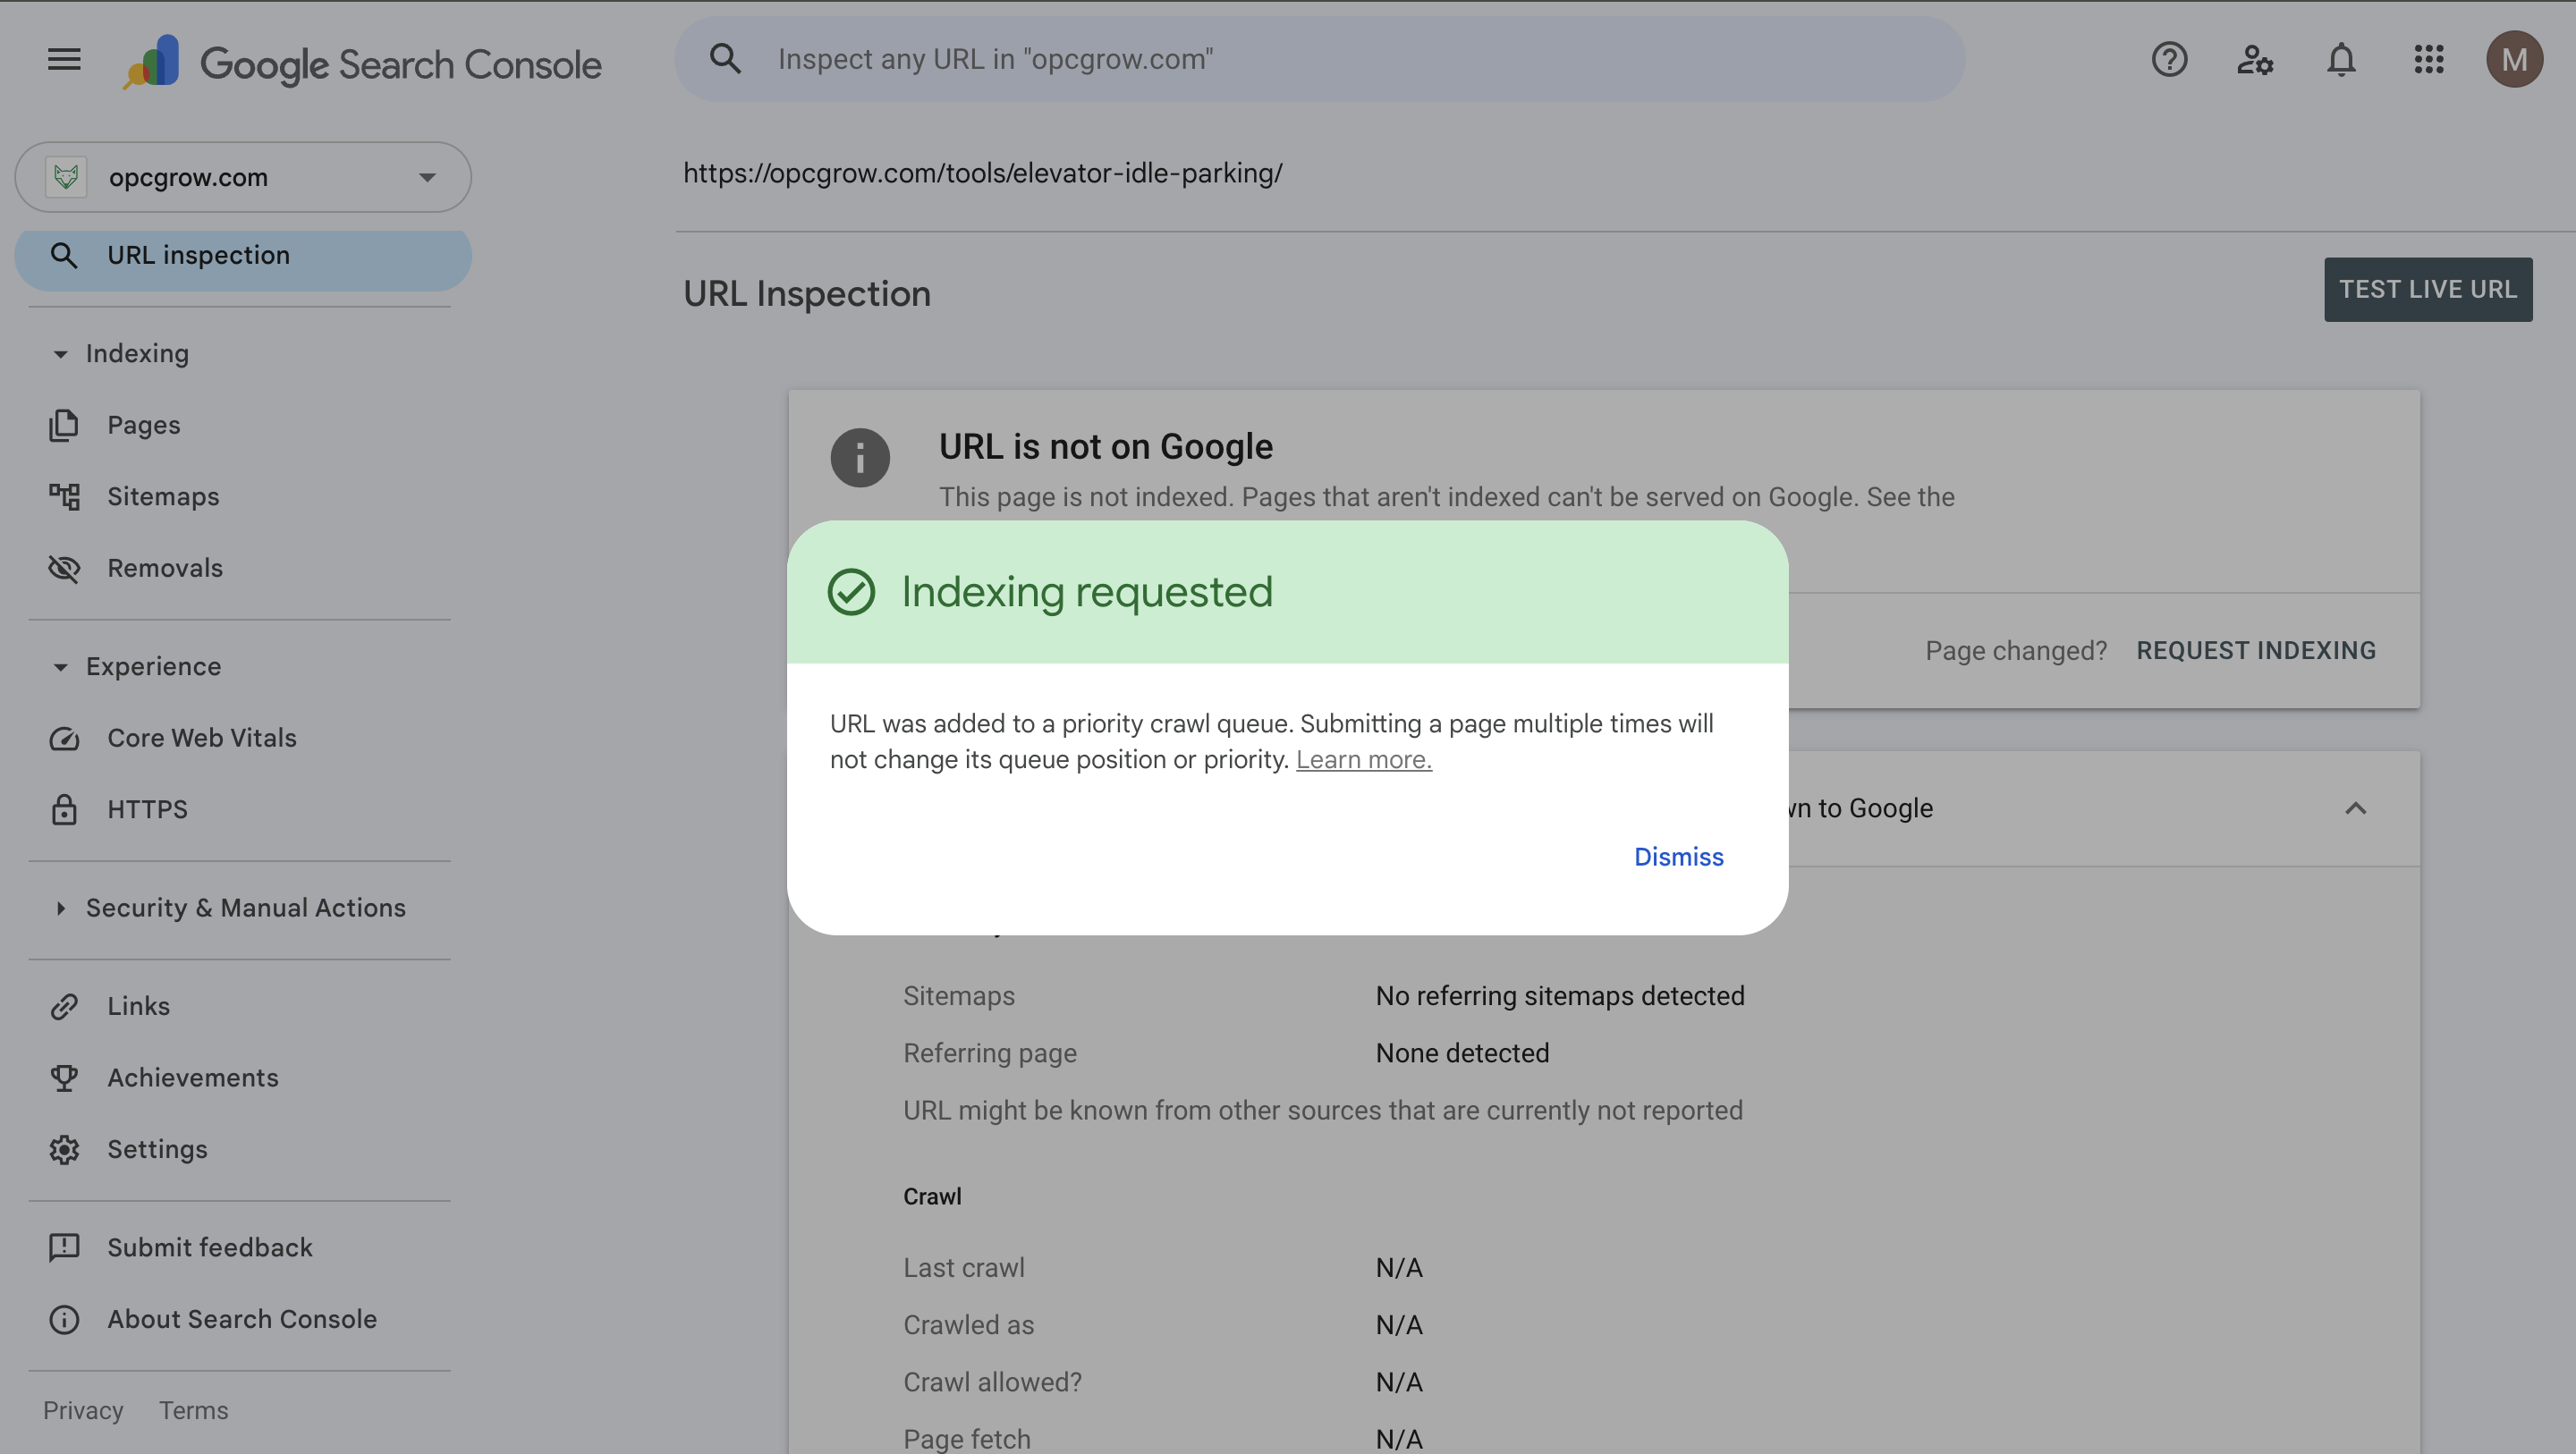The image size is (2576, 1454).
Task: Open the hamburger main menu
Action: coord(64,60)
